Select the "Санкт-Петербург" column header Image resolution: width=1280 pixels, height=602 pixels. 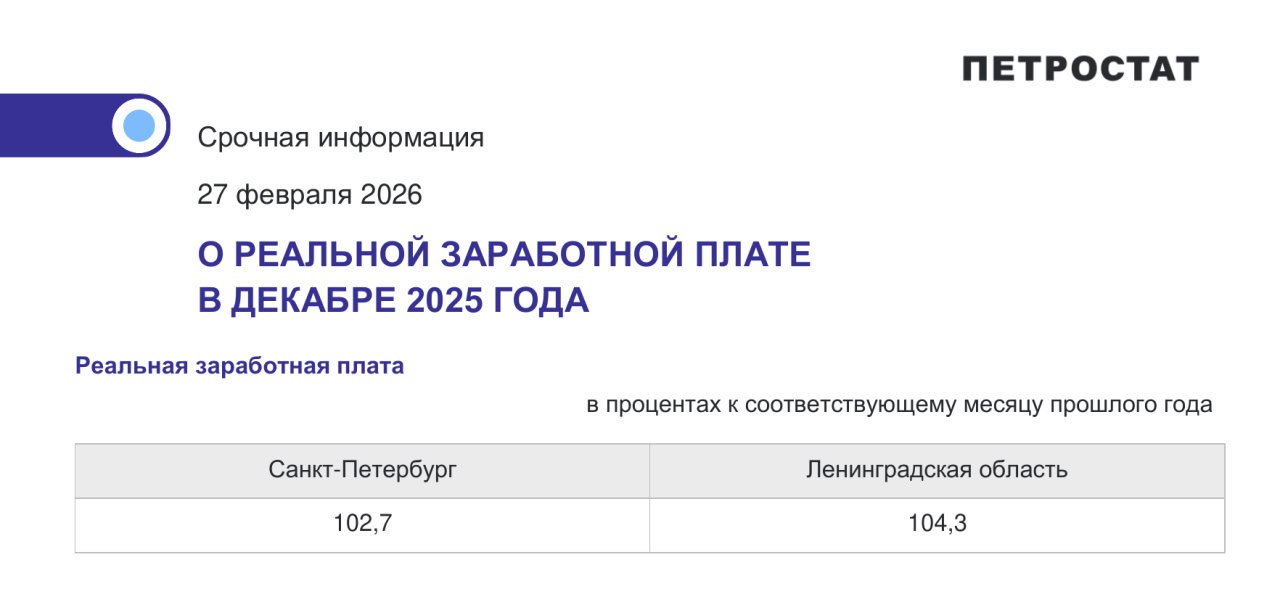point(362,470)
